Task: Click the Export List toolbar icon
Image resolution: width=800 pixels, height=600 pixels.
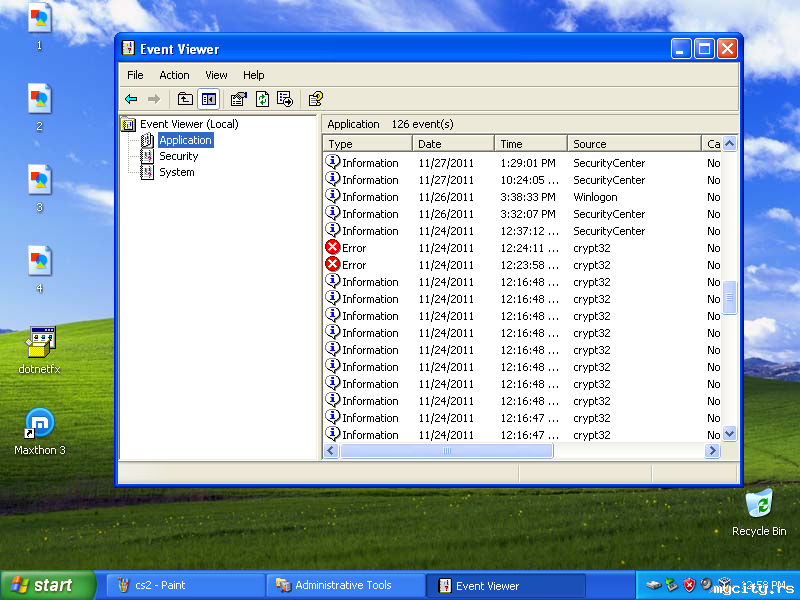Action: (285, 99)
